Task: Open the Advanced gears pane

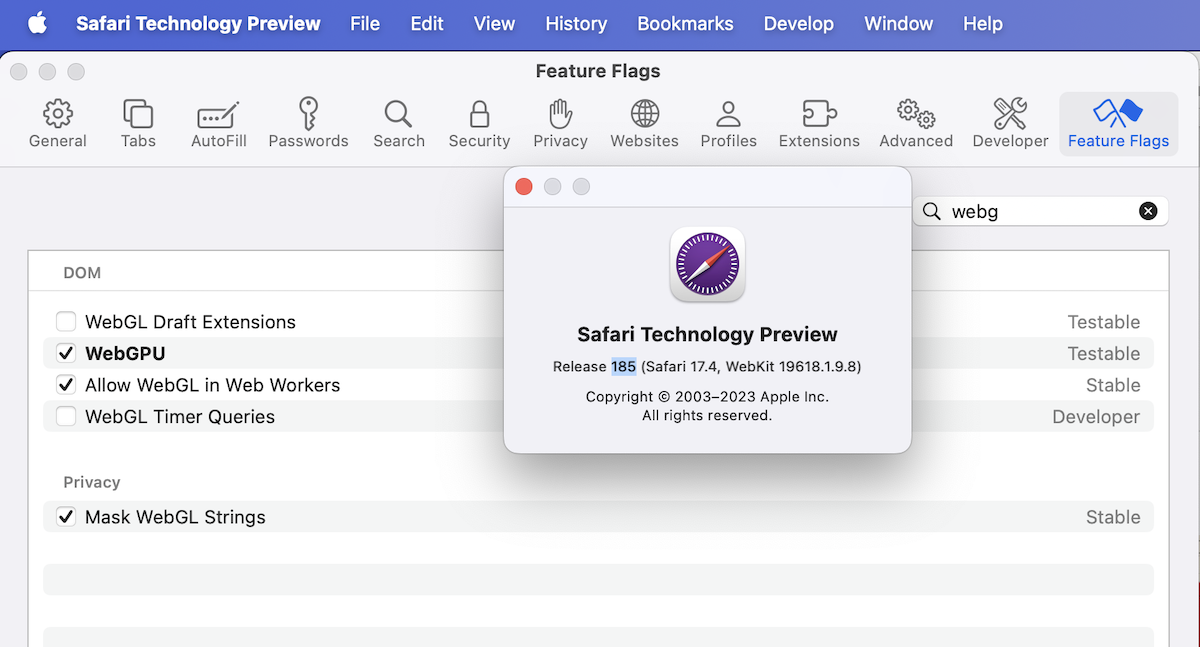Action: 916,124
